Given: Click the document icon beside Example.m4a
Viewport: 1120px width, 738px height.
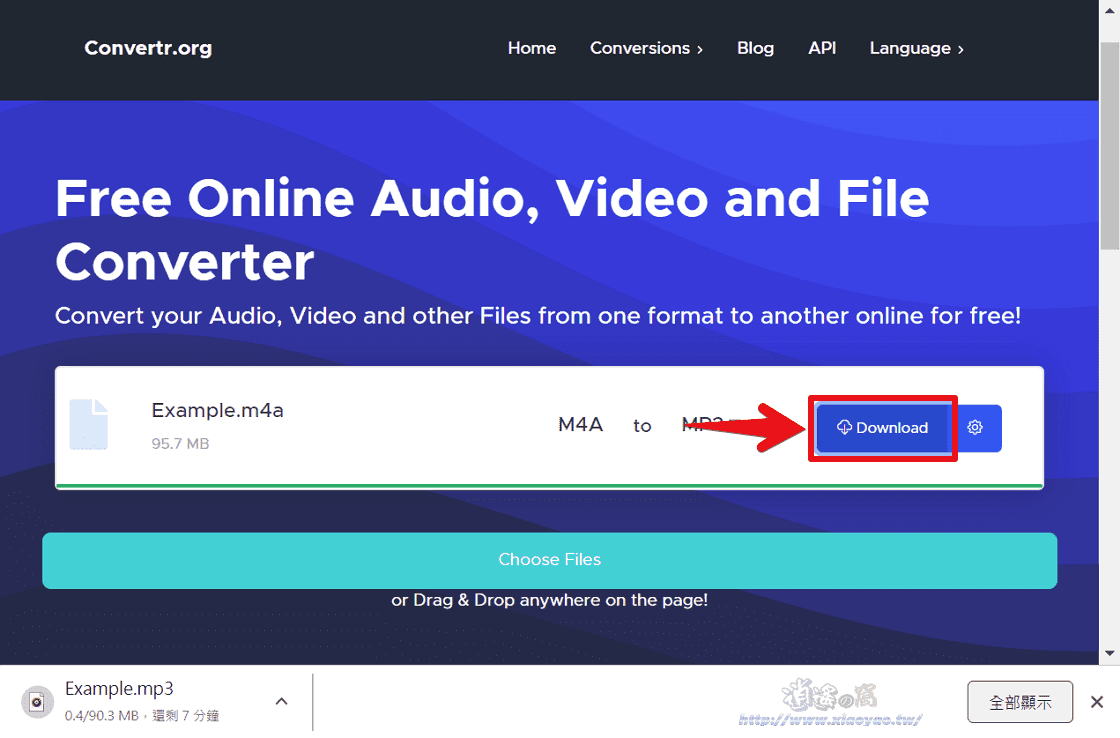Looking at the screenshot, I should (x=89, y=424).
